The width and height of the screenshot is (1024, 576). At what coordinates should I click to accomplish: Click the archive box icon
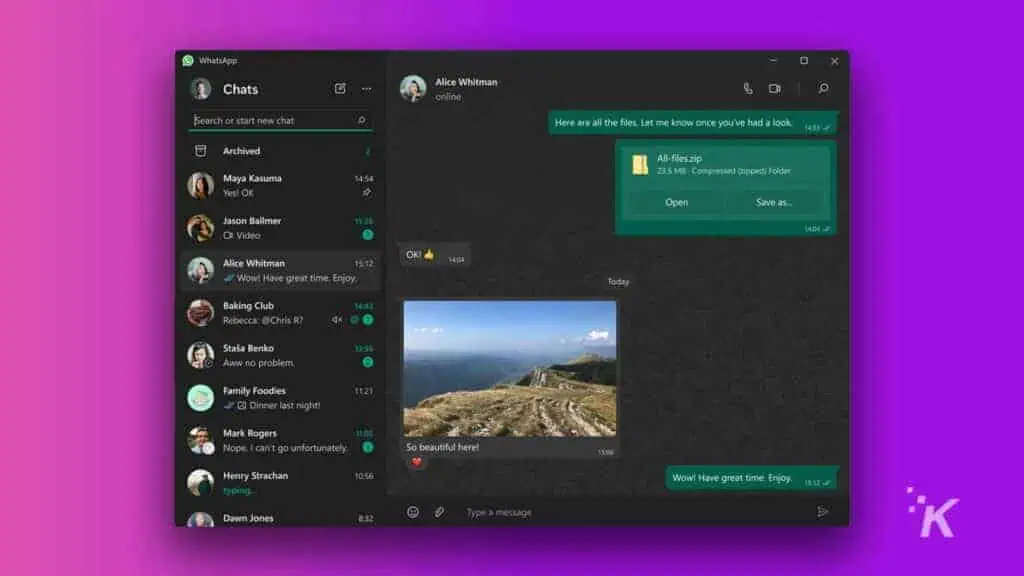coord(200,151)
